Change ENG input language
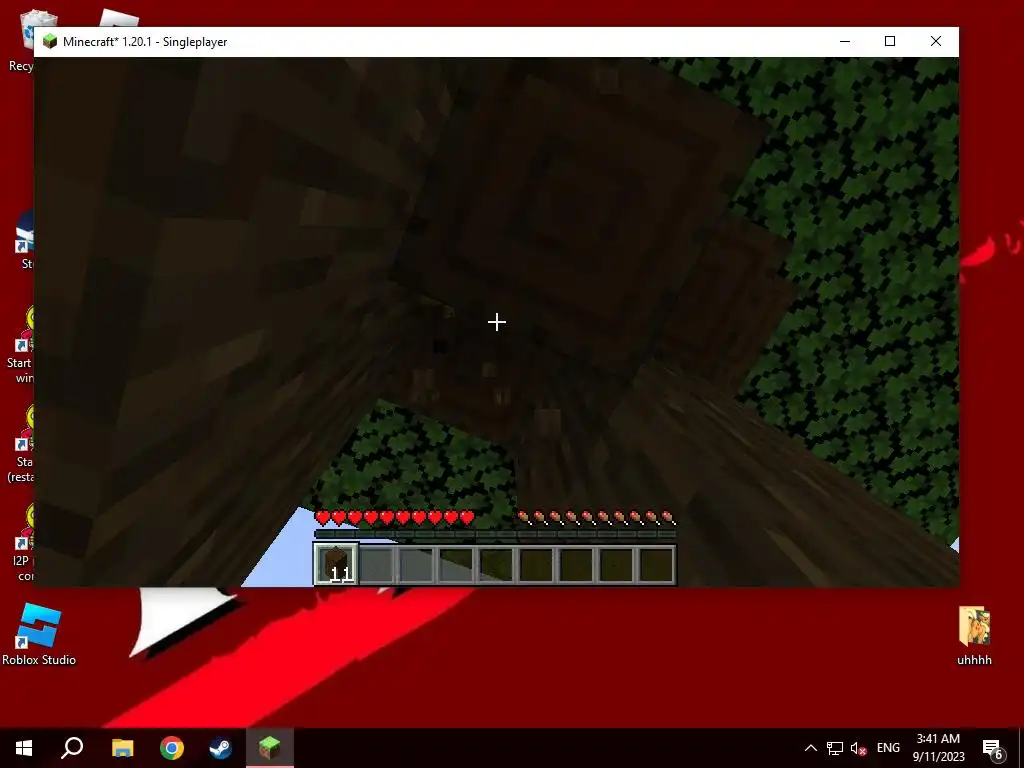Screen dimensions: 1024x768 [888, 748]
